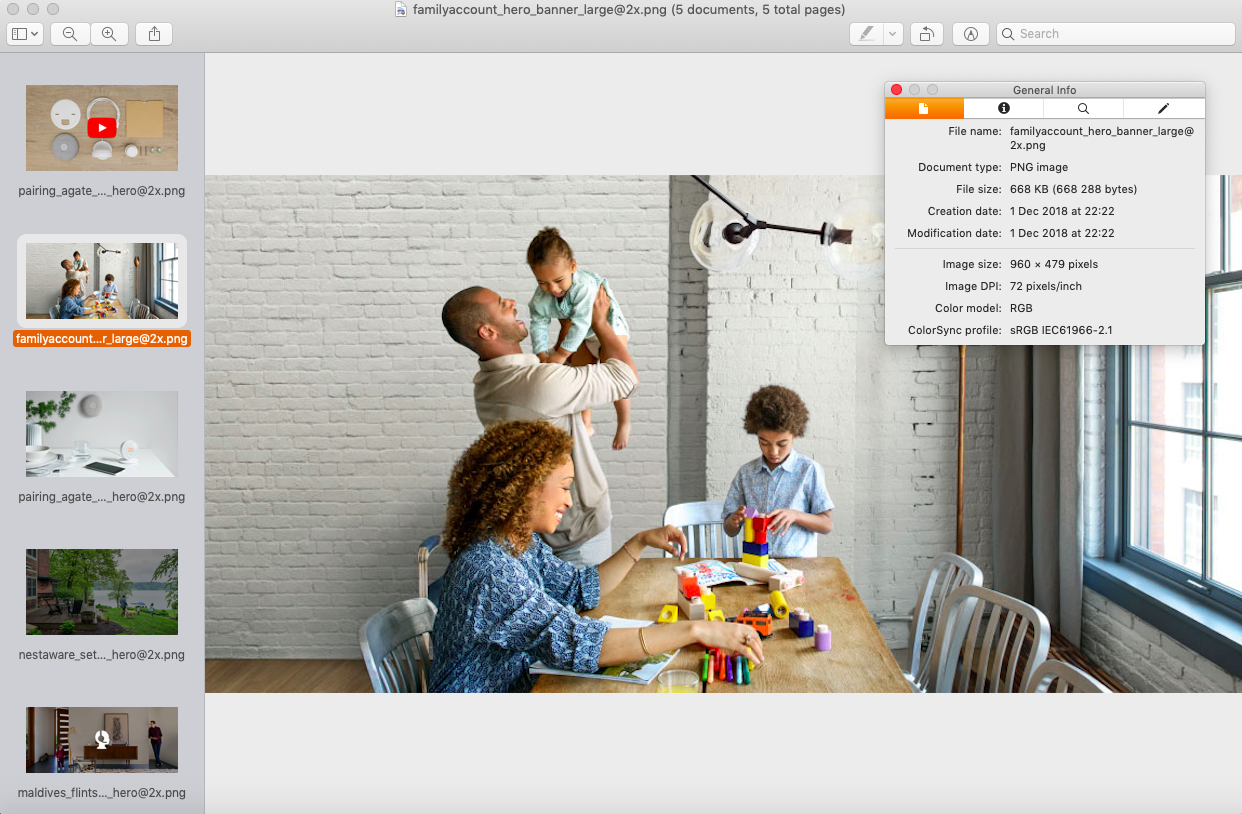The height and width of the screenshot is (814, 1242).
Task: Switch to the General Info inspector tab
Action: coord(924,108)
